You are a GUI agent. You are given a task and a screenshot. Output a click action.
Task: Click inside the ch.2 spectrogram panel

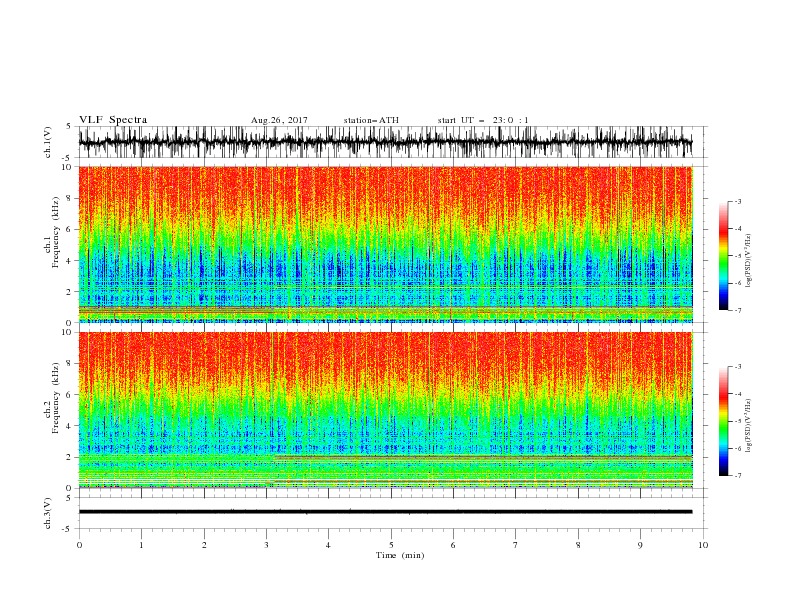[x=385, y=410]
